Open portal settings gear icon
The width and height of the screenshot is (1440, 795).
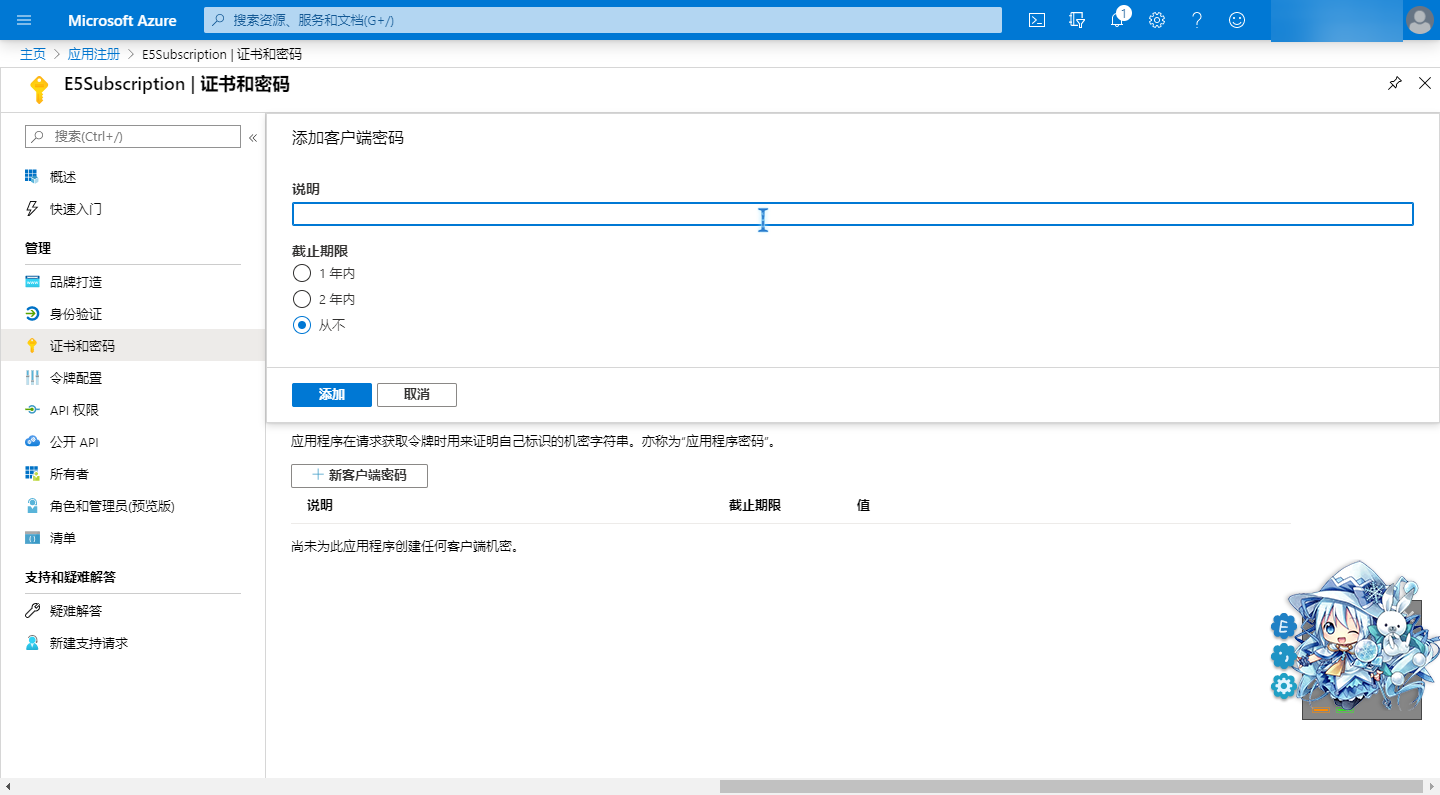pyautogui.click(x=1157, y=20)
